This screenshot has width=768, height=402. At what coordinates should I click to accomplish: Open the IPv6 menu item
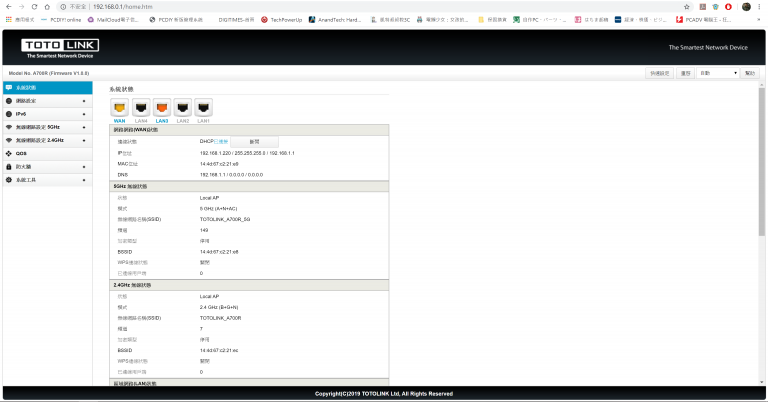click(48, 114)
